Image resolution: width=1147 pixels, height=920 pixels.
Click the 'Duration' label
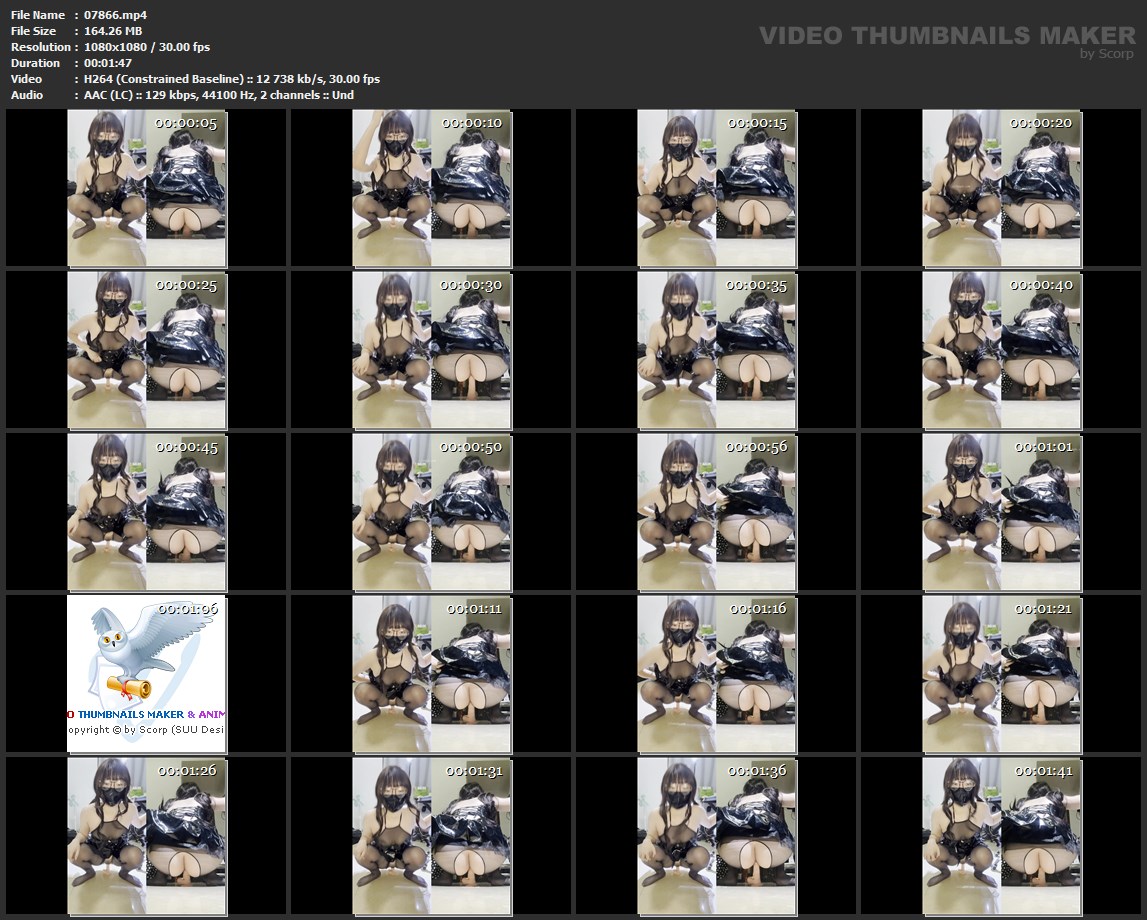click(35, 63)
